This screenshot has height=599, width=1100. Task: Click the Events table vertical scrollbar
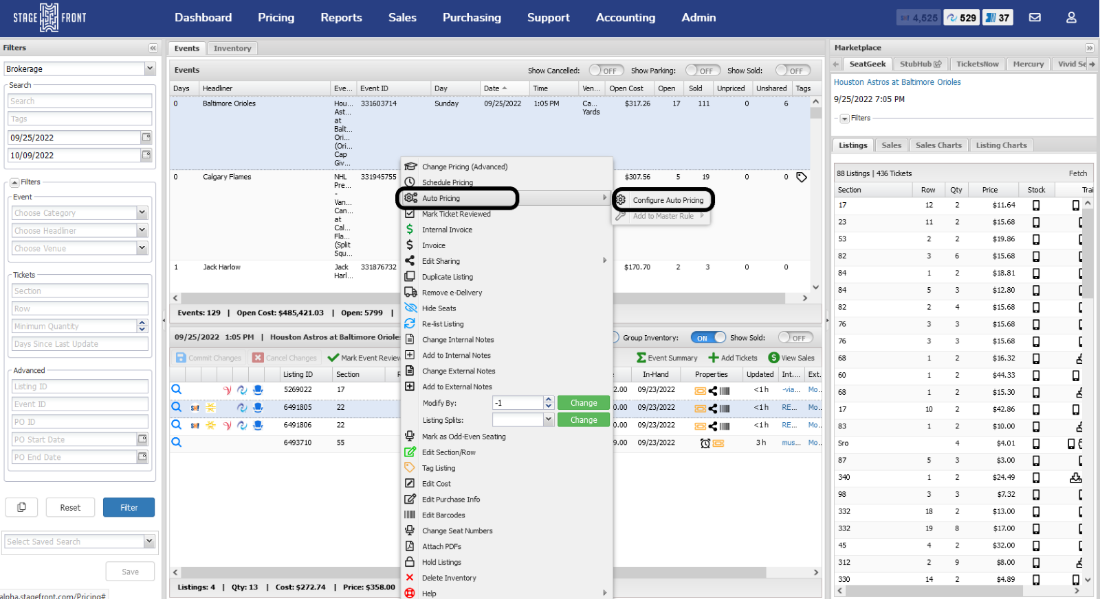(x=815, y=194)
